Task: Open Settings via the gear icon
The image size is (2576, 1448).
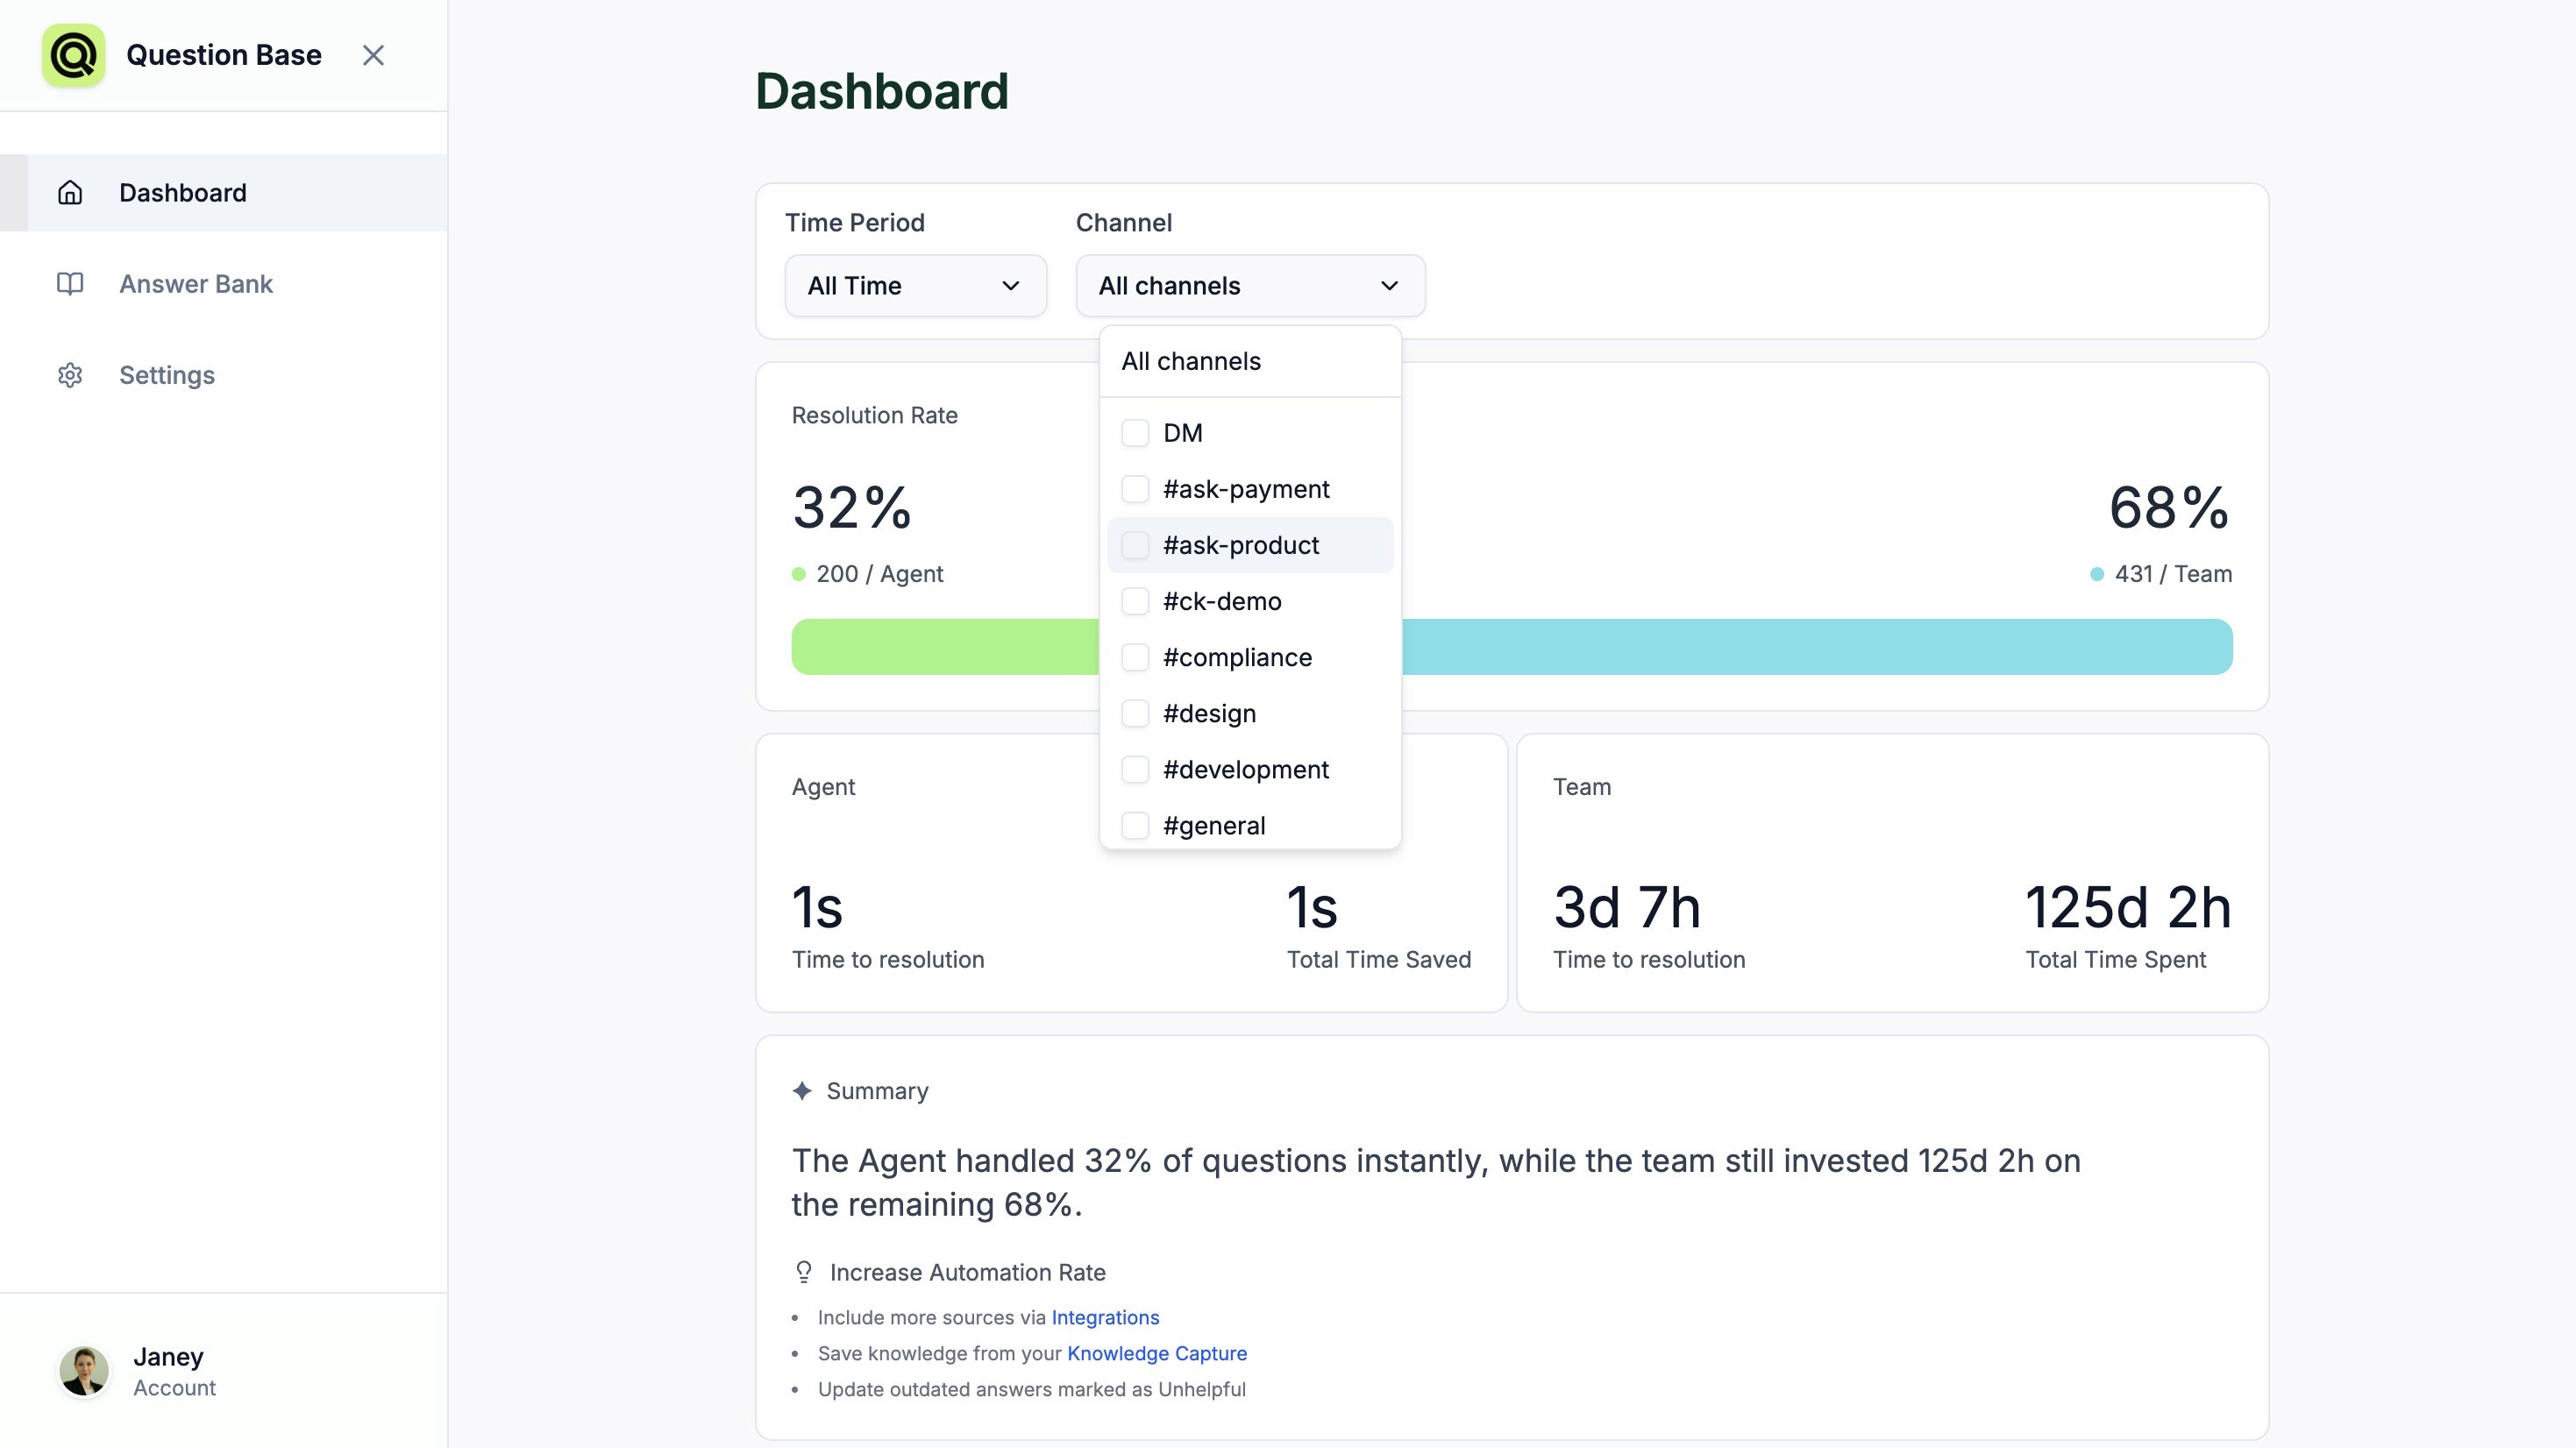Action: tap(70, 375)
